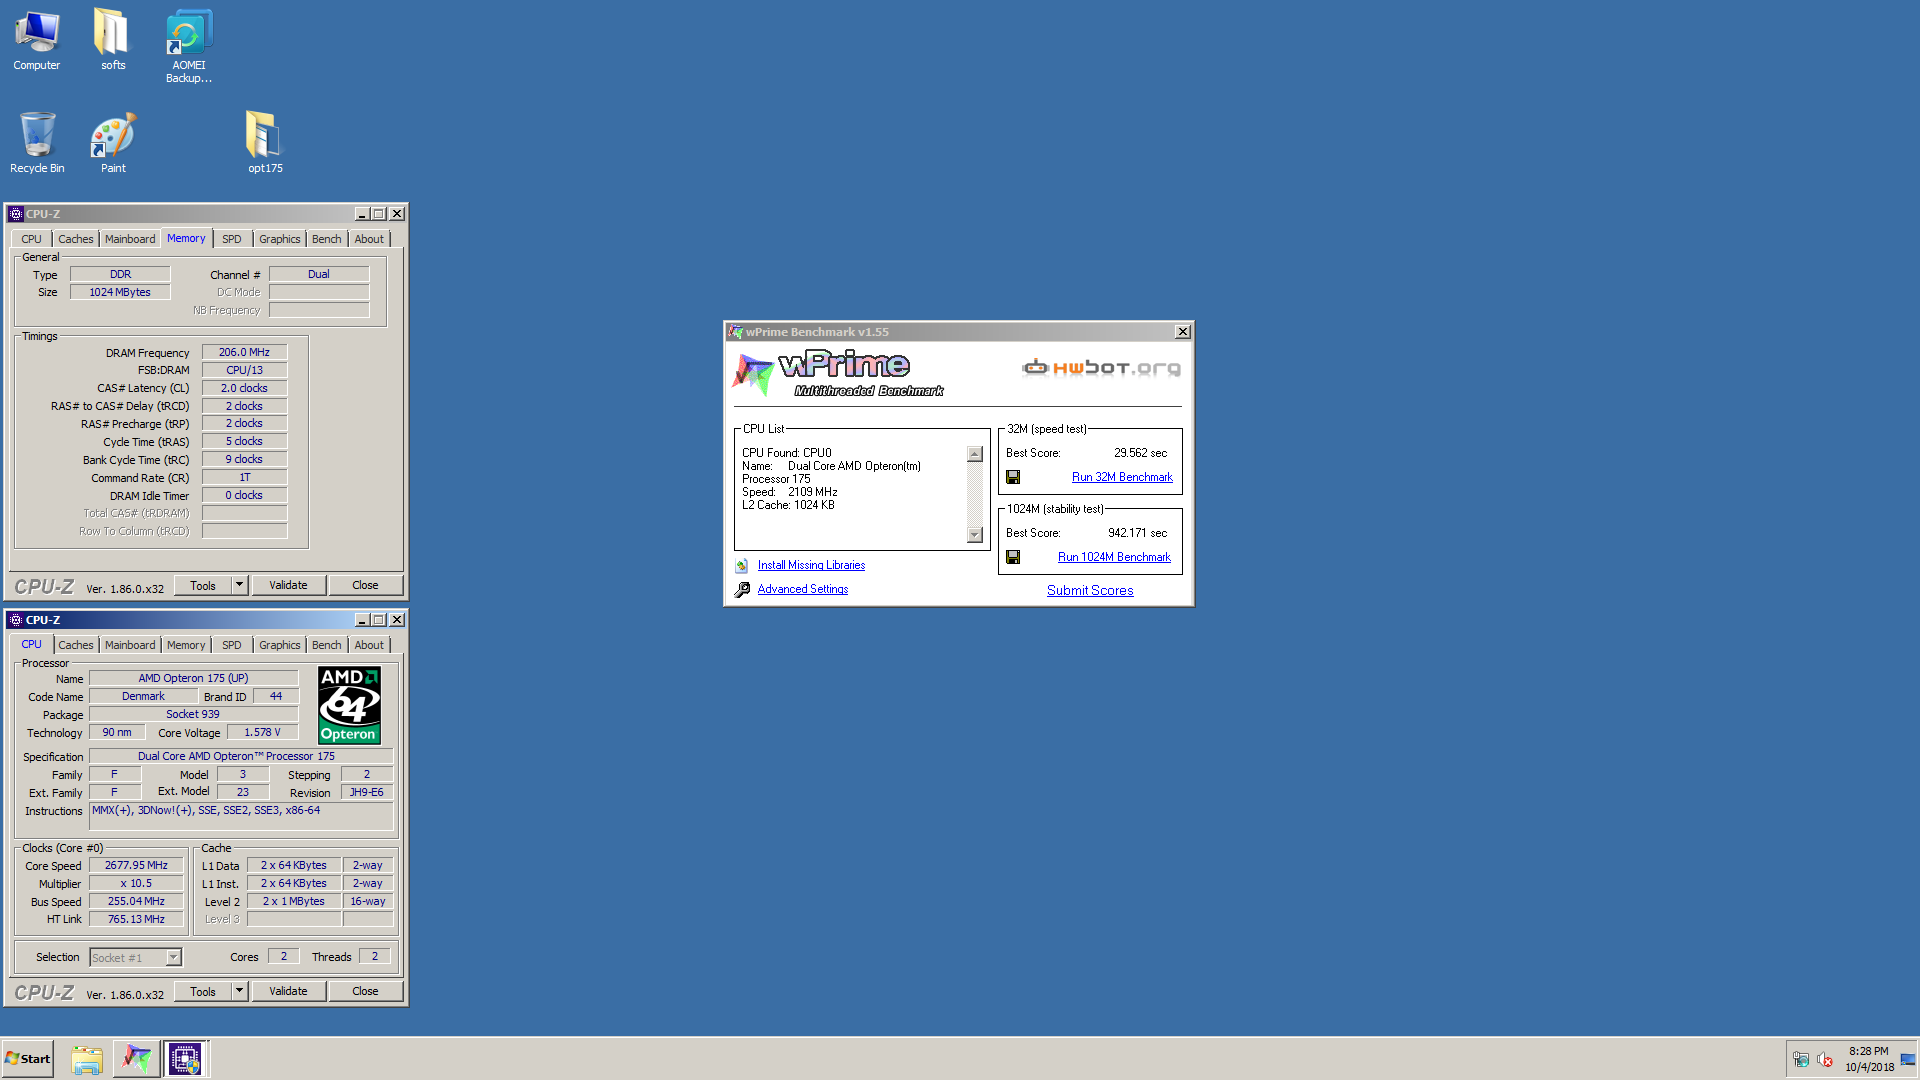Run the 32M Benchmark
The image size is (1920, 1080).
[1122, 477]
